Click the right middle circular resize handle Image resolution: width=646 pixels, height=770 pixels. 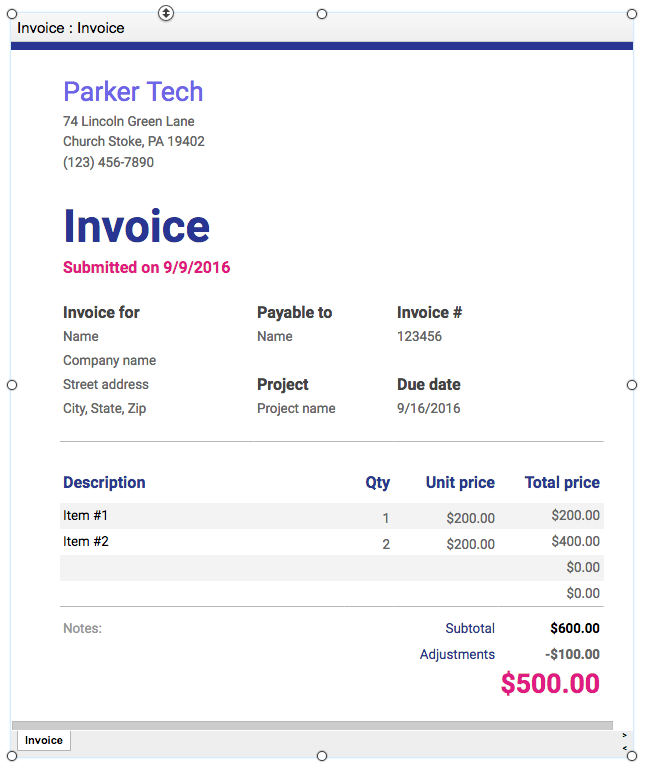tap(632, 385)
